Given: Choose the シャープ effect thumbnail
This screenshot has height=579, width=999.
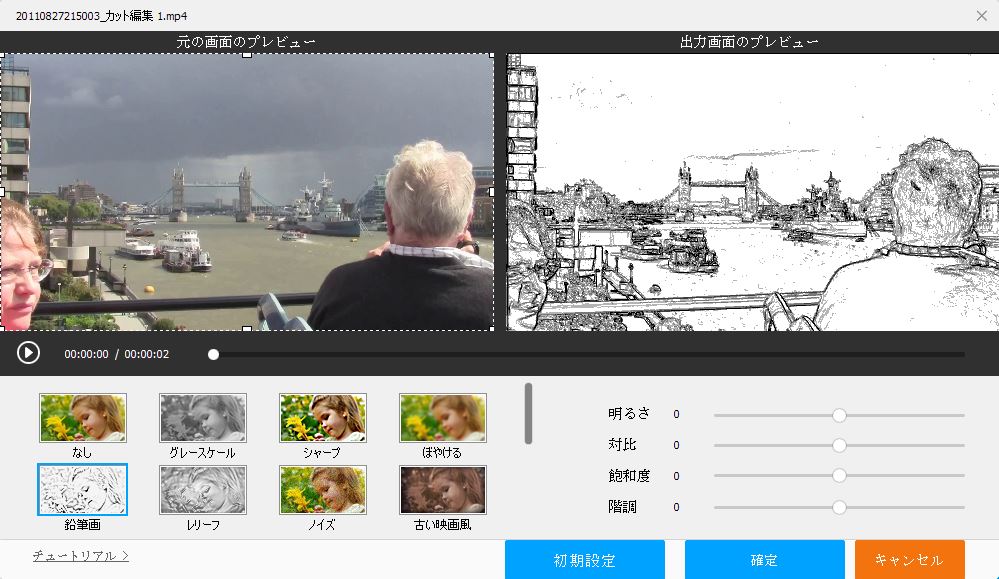Looking at the screenshot, I should pos(322,418).
